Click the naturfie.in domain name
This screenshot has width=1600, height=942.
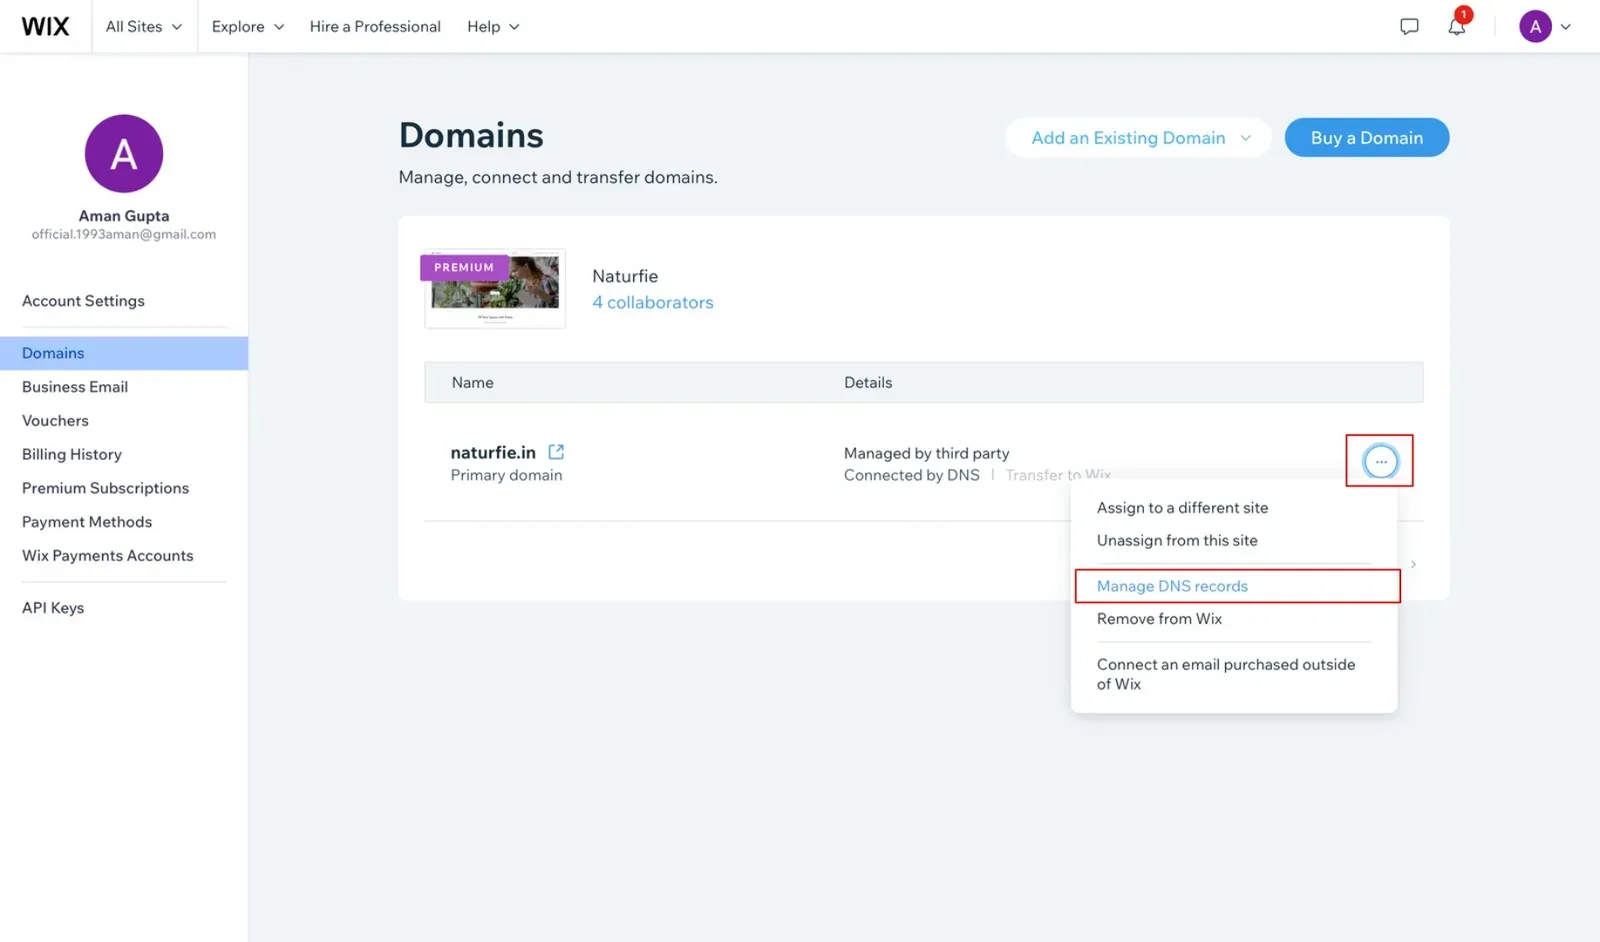493,452
